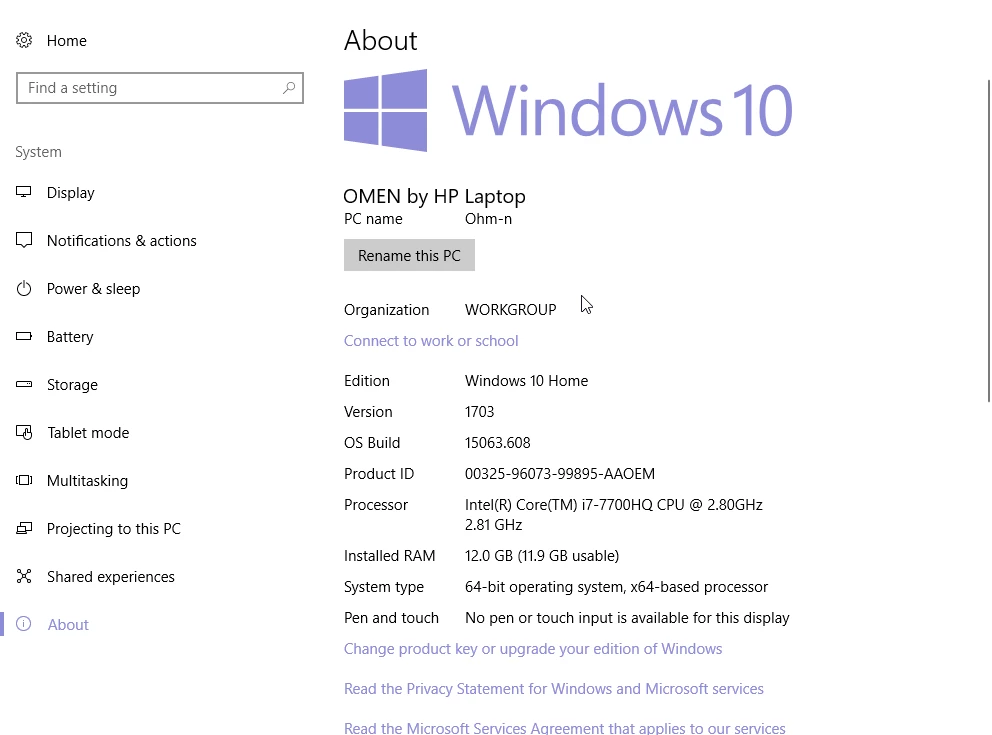Click the Display monitor icon

coord(24,192)
